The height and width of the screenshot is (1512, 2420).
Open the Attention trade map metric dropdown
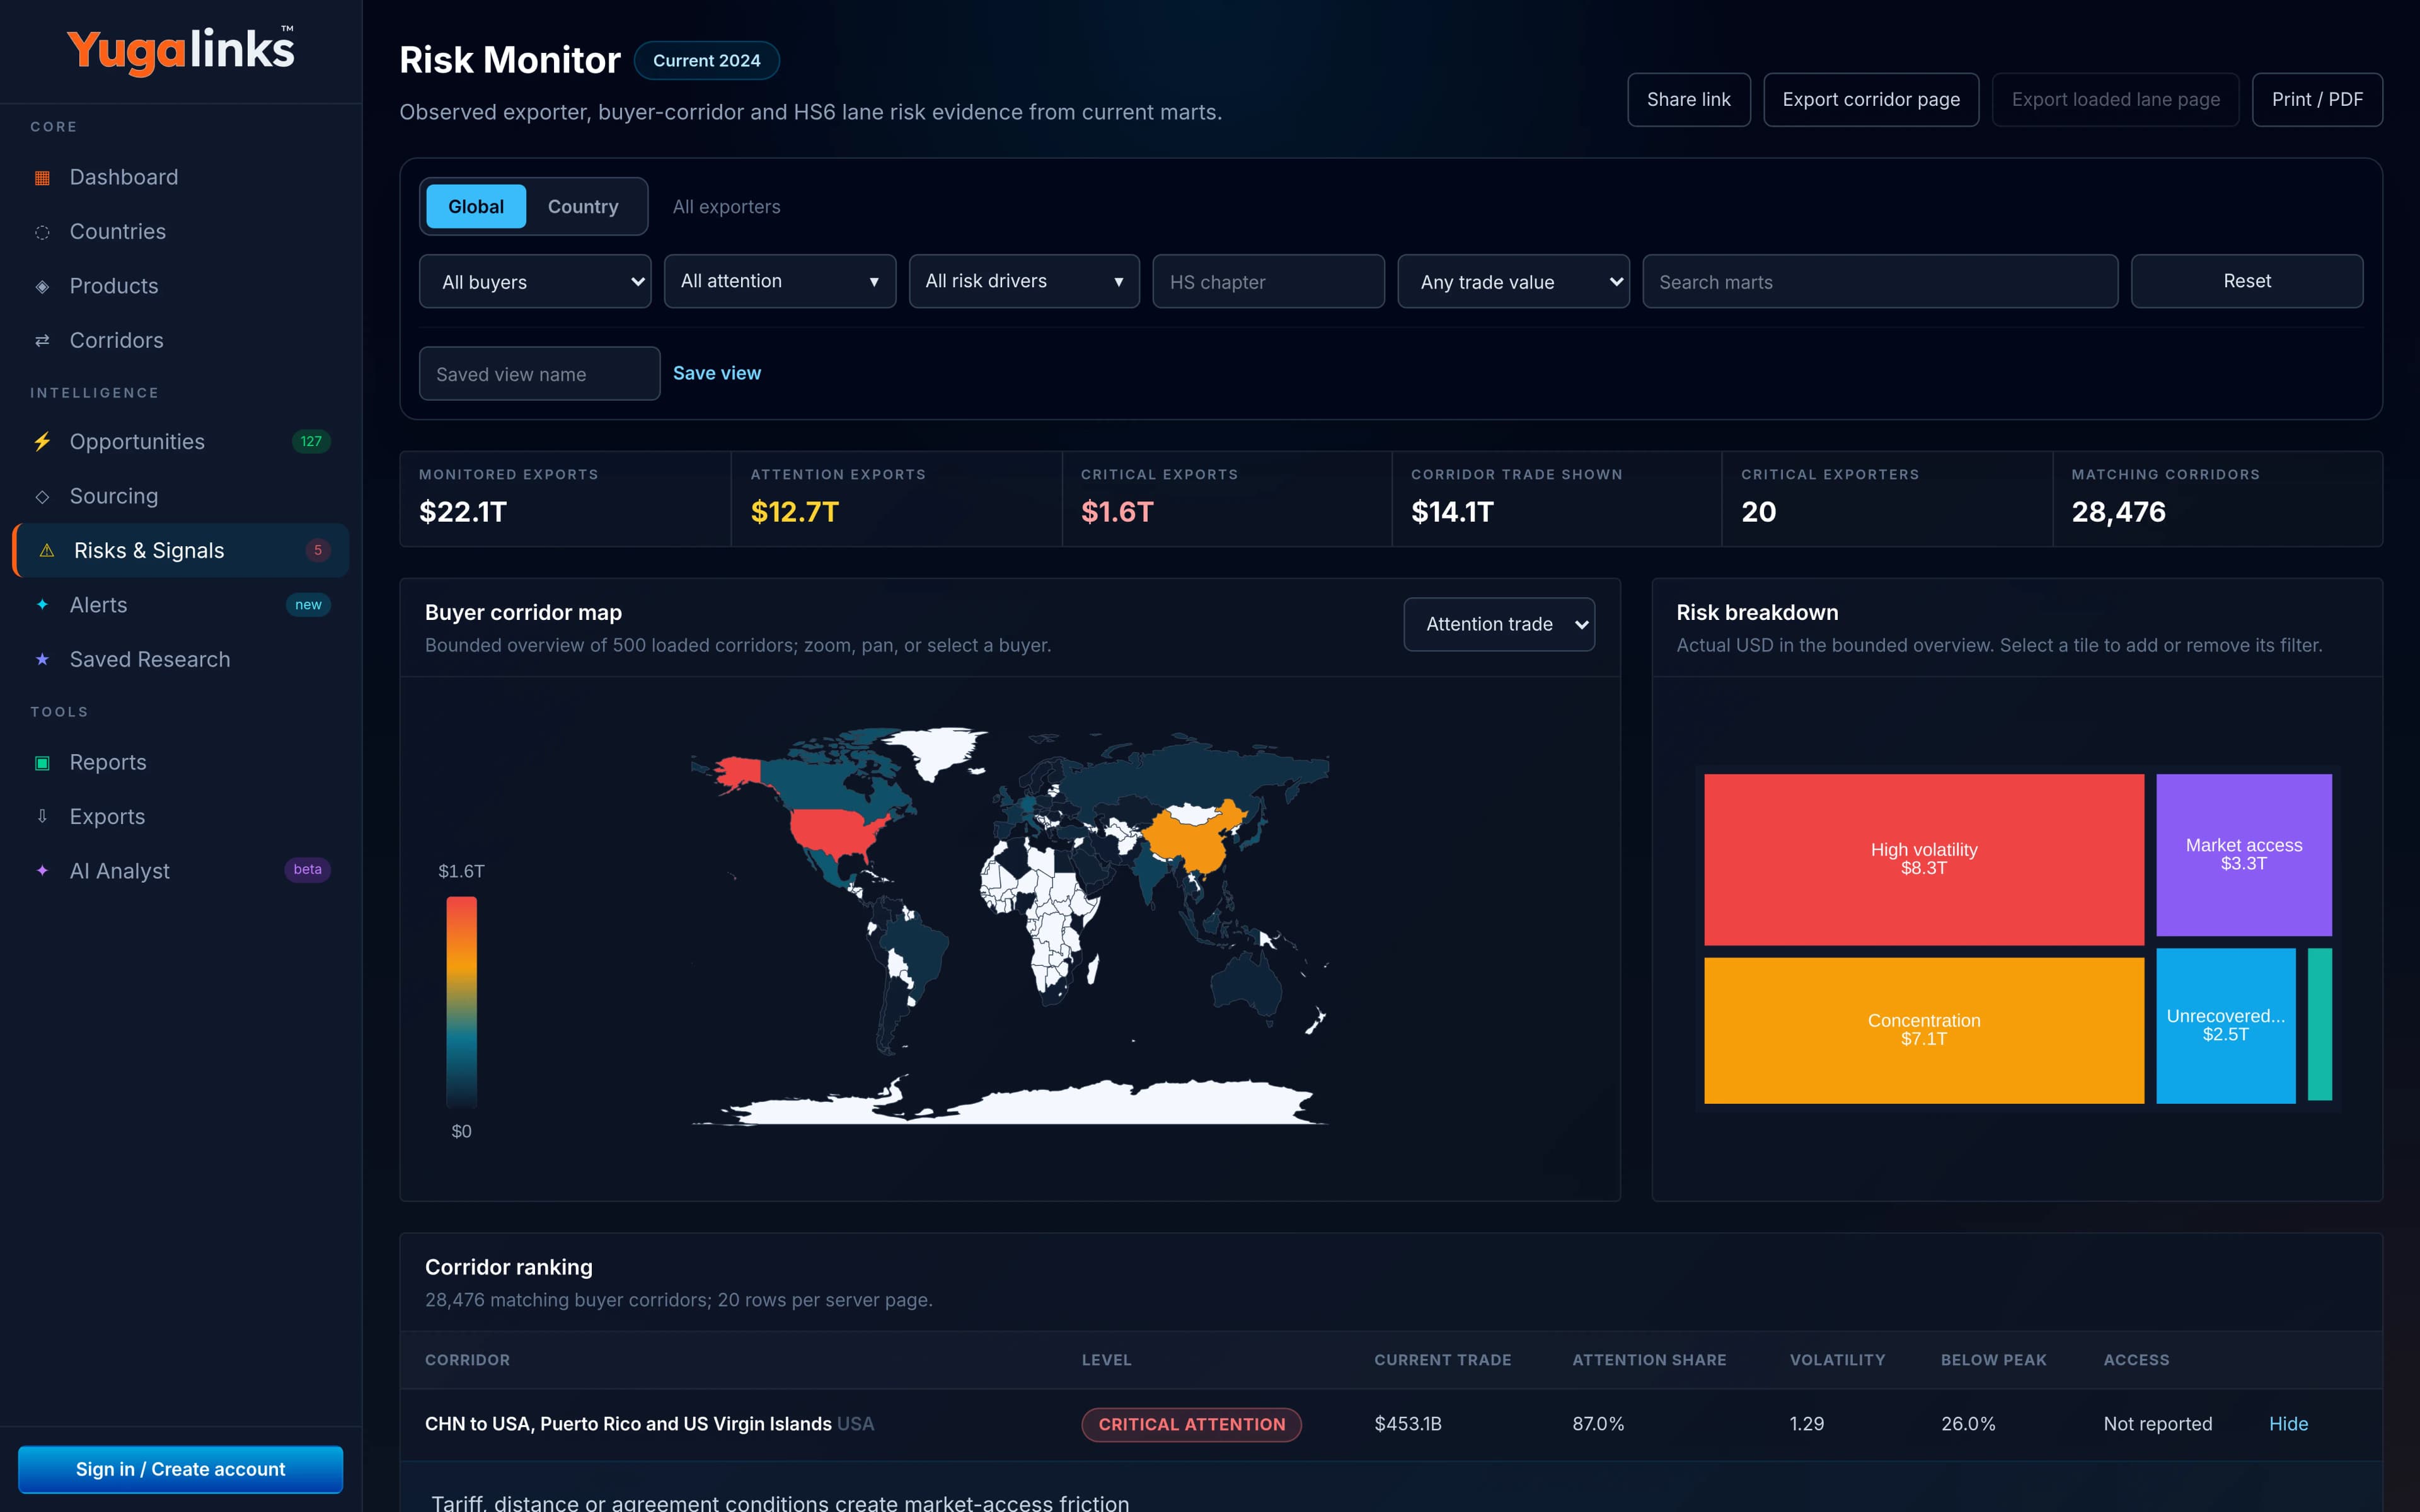point(1499,624)
